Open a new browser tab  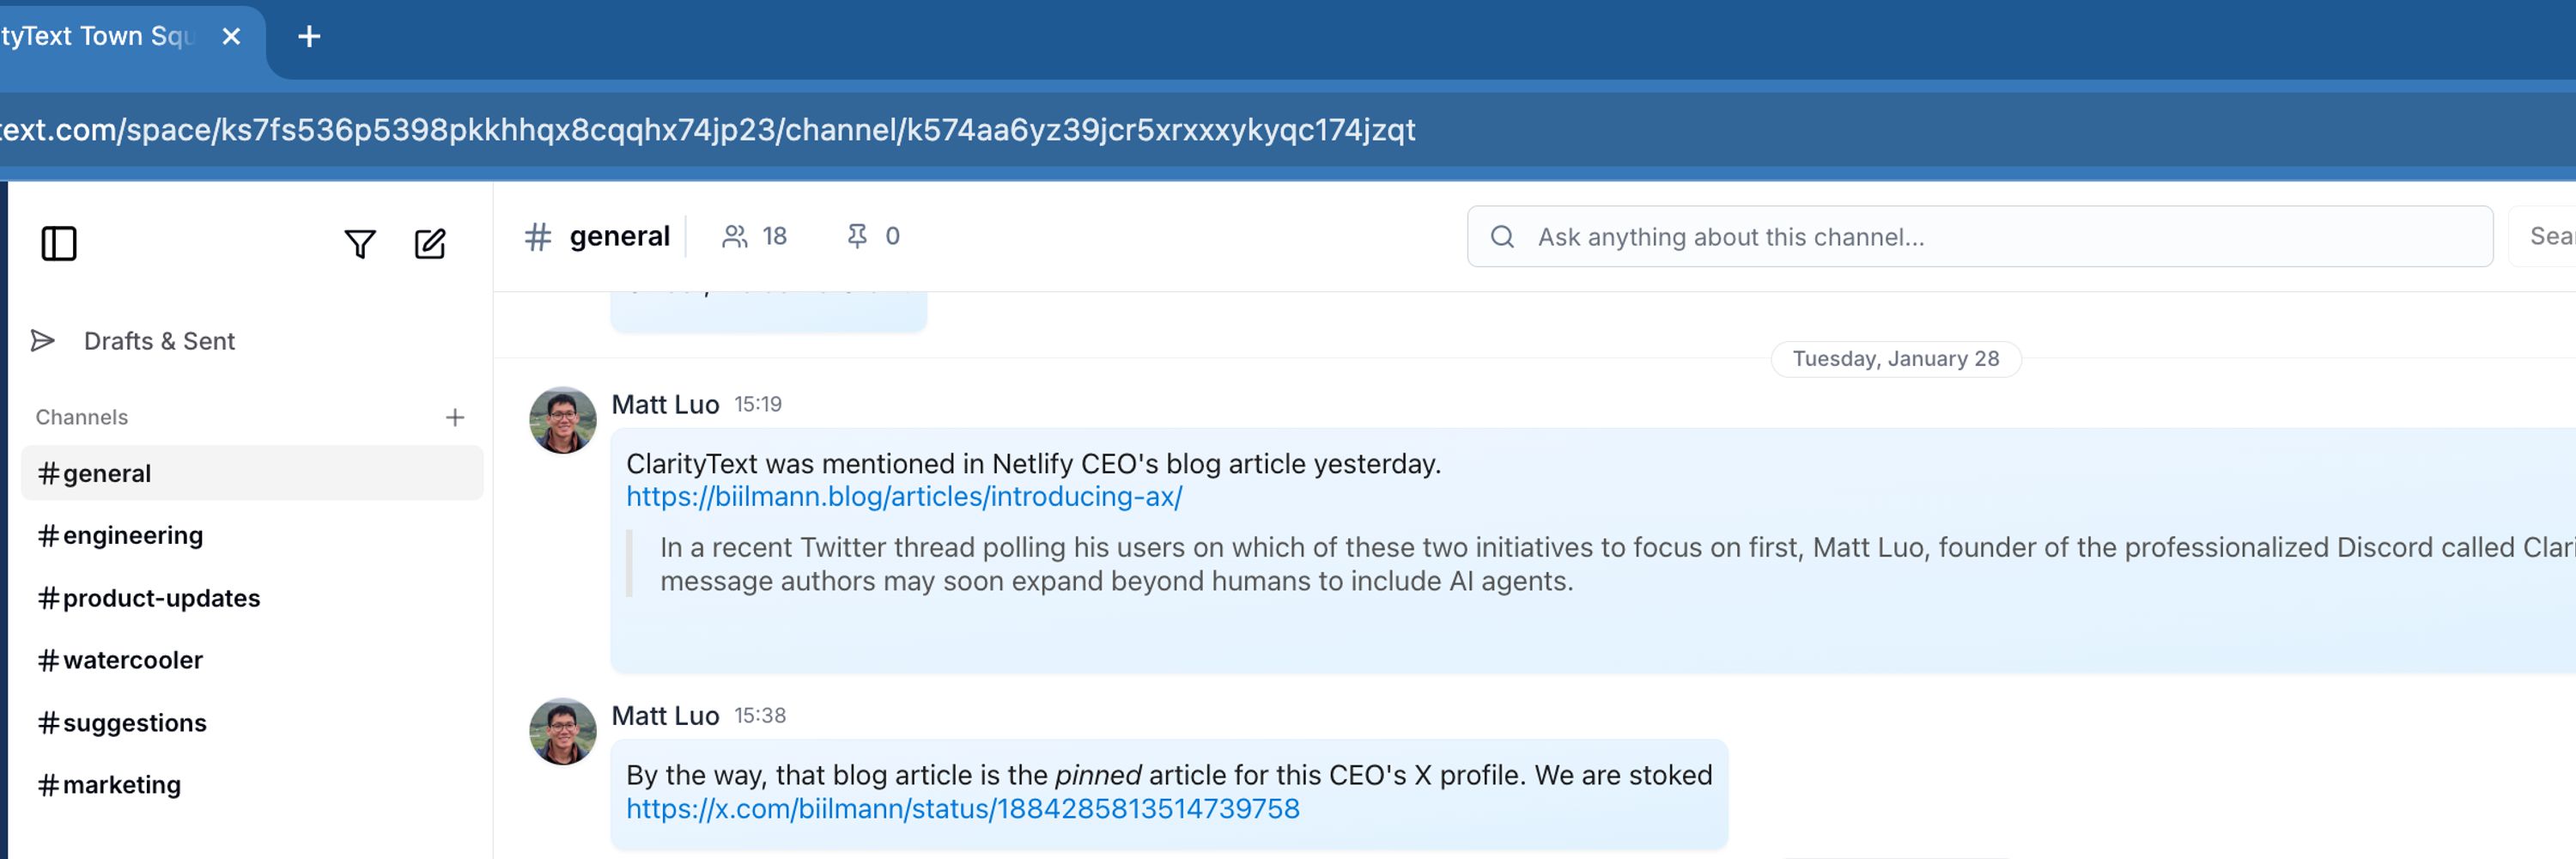coord(309,37)
